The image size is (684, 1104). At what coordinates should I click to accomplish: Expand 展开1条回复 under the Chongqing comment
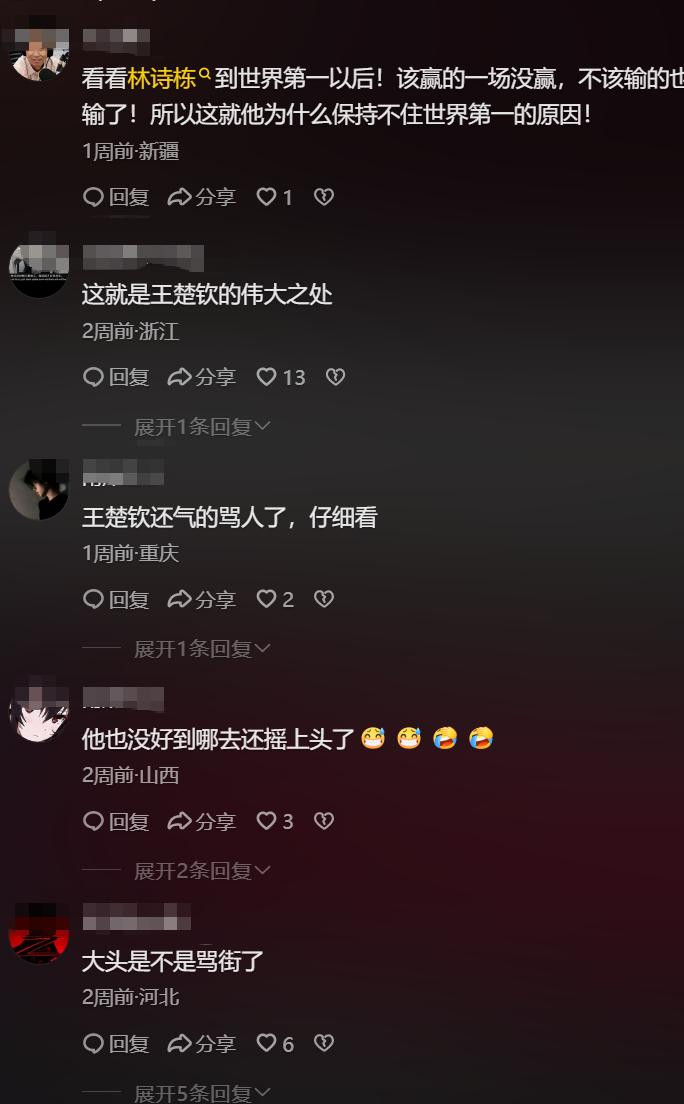pyautogui.click(x=201, y=648)
